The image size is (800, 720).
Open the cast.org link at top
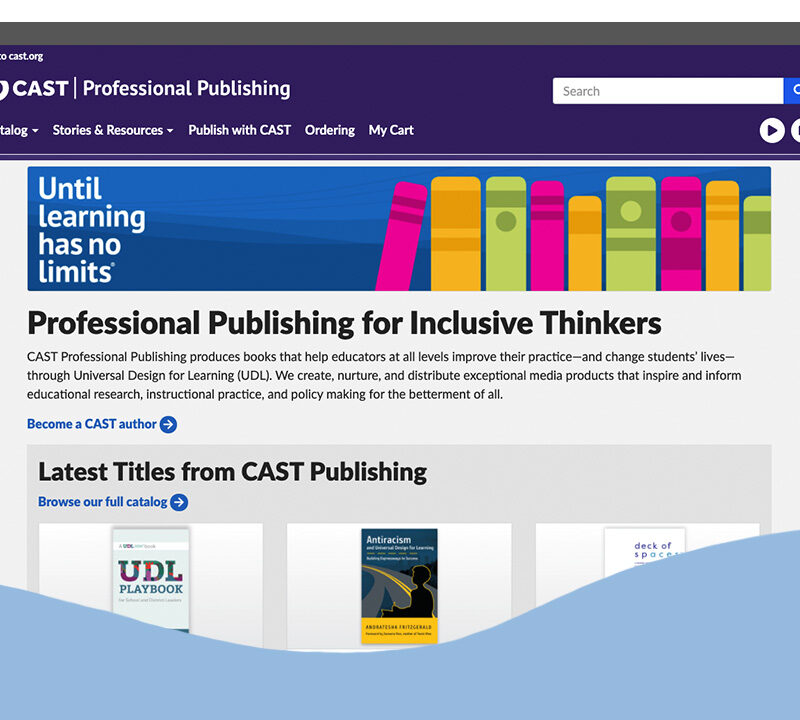(x=21, y=56)
